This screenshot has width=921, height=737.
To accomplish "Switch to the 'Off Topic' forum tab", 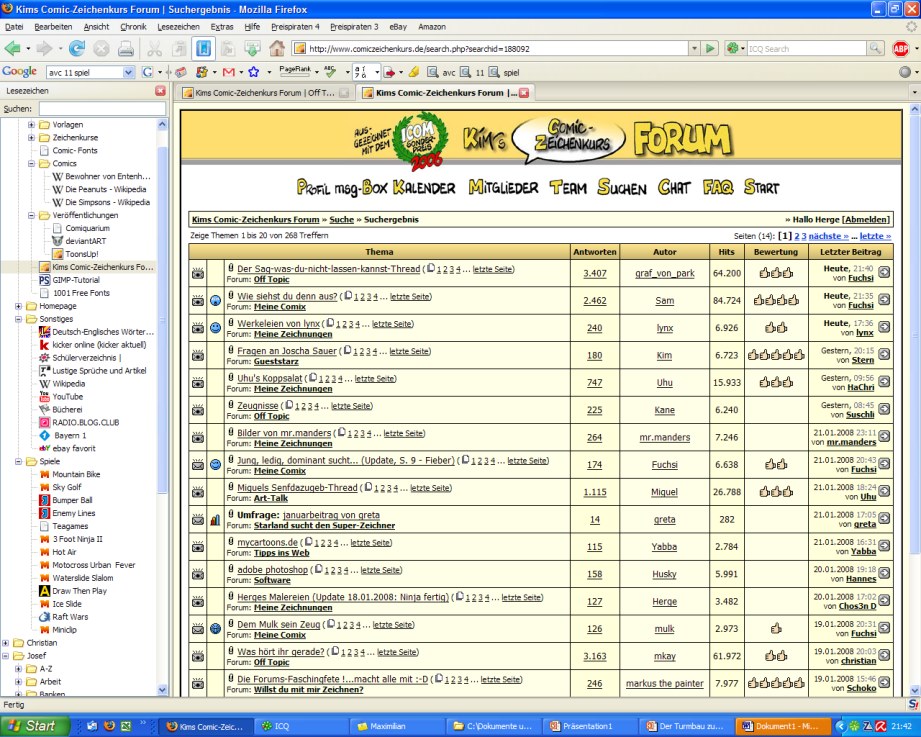I will [x=261, y=93].
